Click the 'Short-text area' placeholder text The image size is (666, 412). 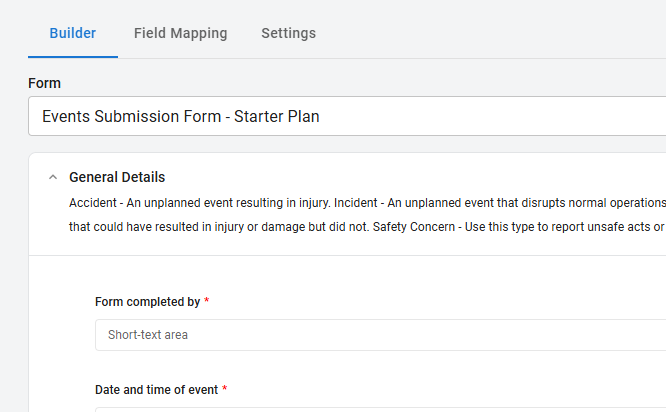point(148,335)
